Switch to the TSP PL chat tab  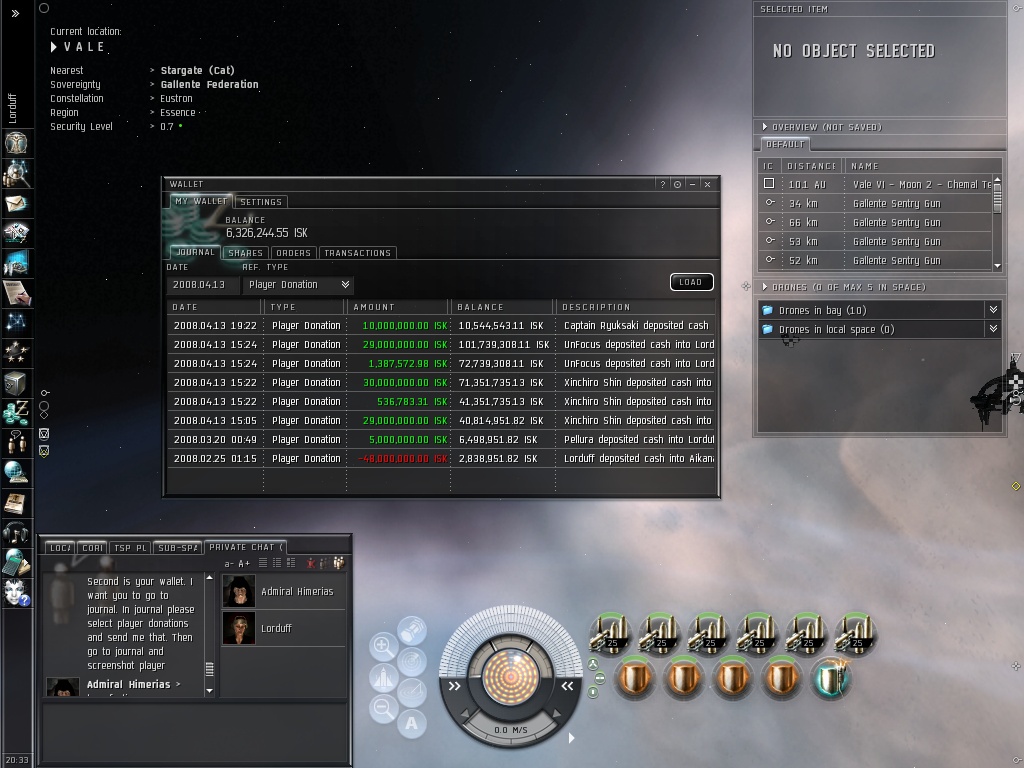[130, 548]
